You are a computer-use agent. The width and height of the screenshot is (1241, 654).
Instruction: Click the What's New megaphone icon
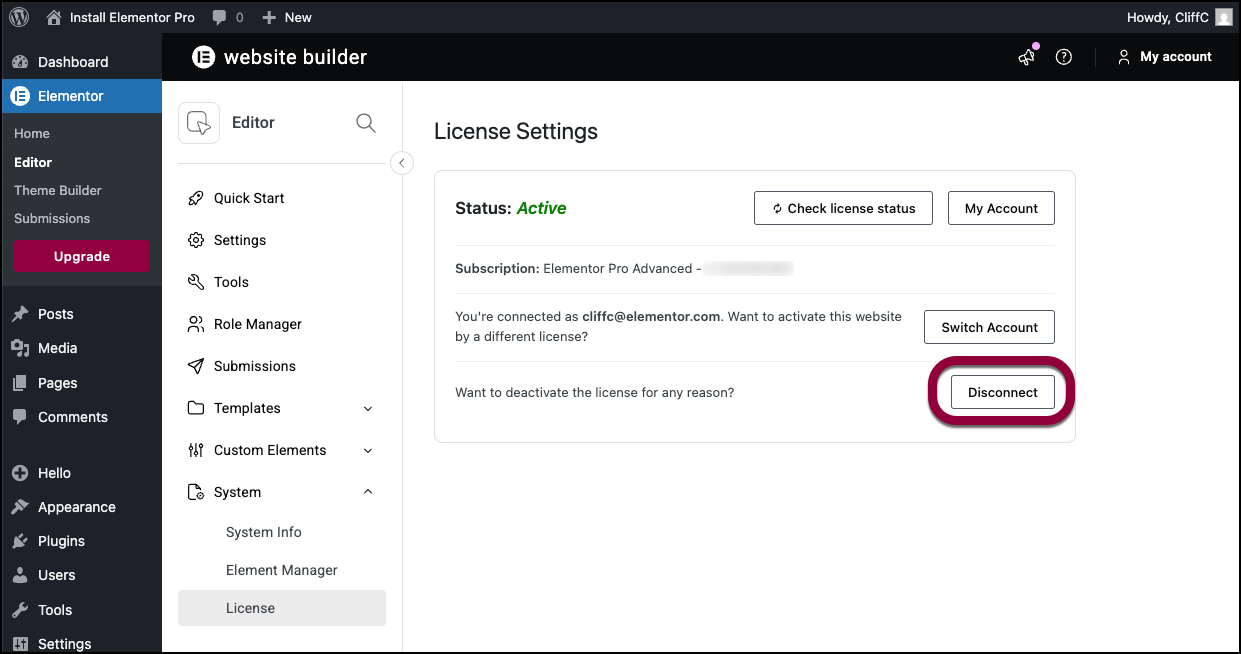point(1027,57)
